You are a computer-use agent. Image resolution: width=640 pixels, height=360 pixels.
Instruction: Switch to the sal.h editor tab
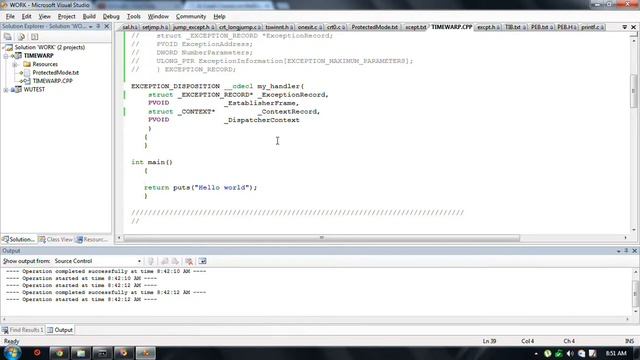130,27
